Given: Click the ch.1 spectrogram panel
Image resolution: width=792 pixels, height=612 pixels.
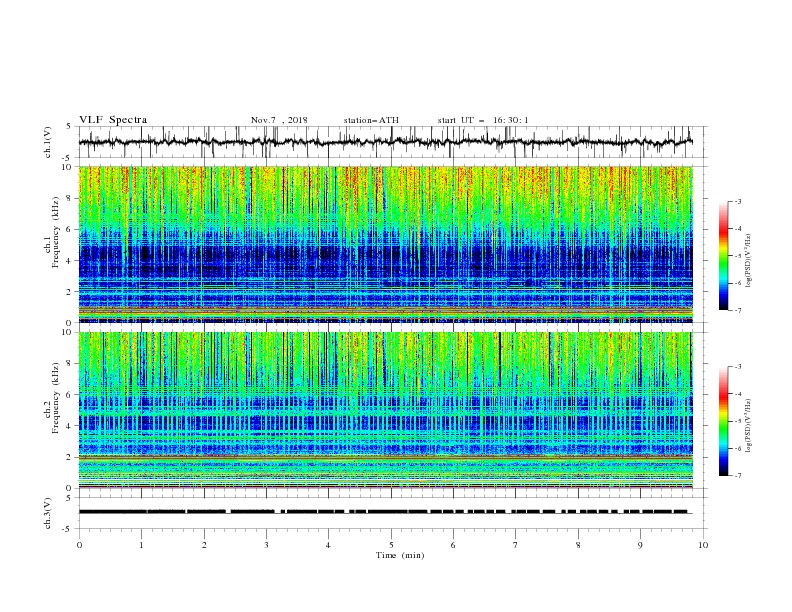Looking at the screenshot, I should coord(386,244).
